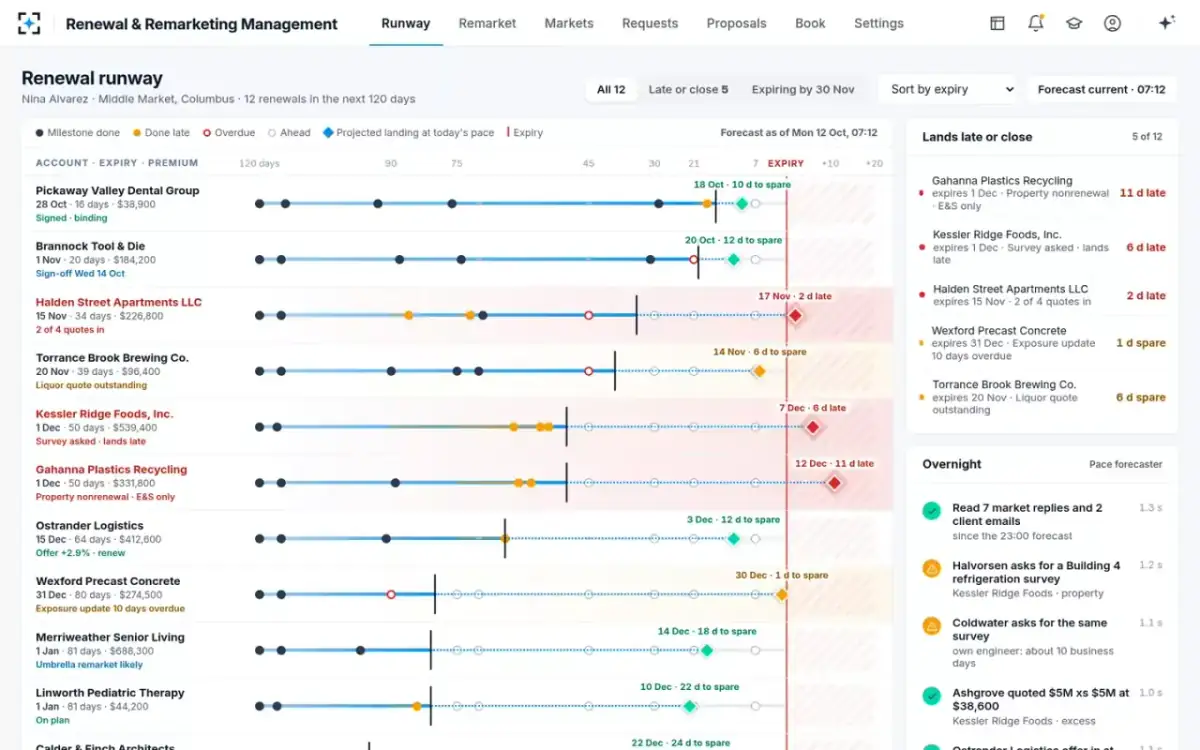This screenshot has width=1200, height=750.
Task: Click the 'Pace forecaster' label
Action: [1126, 464]
